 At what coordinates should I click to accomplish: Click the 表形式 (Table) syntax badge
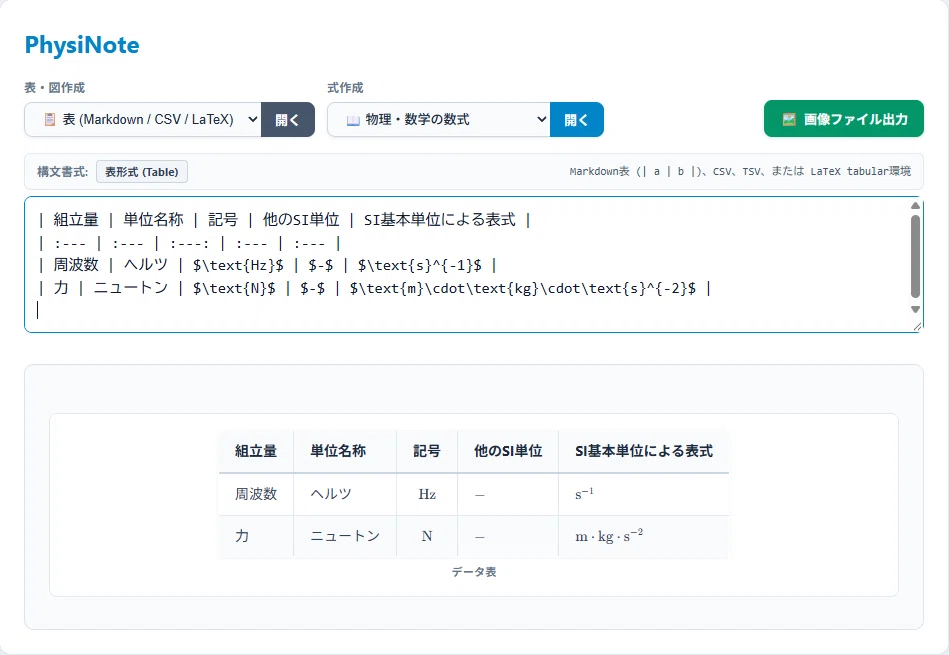[x=142, y=171]
